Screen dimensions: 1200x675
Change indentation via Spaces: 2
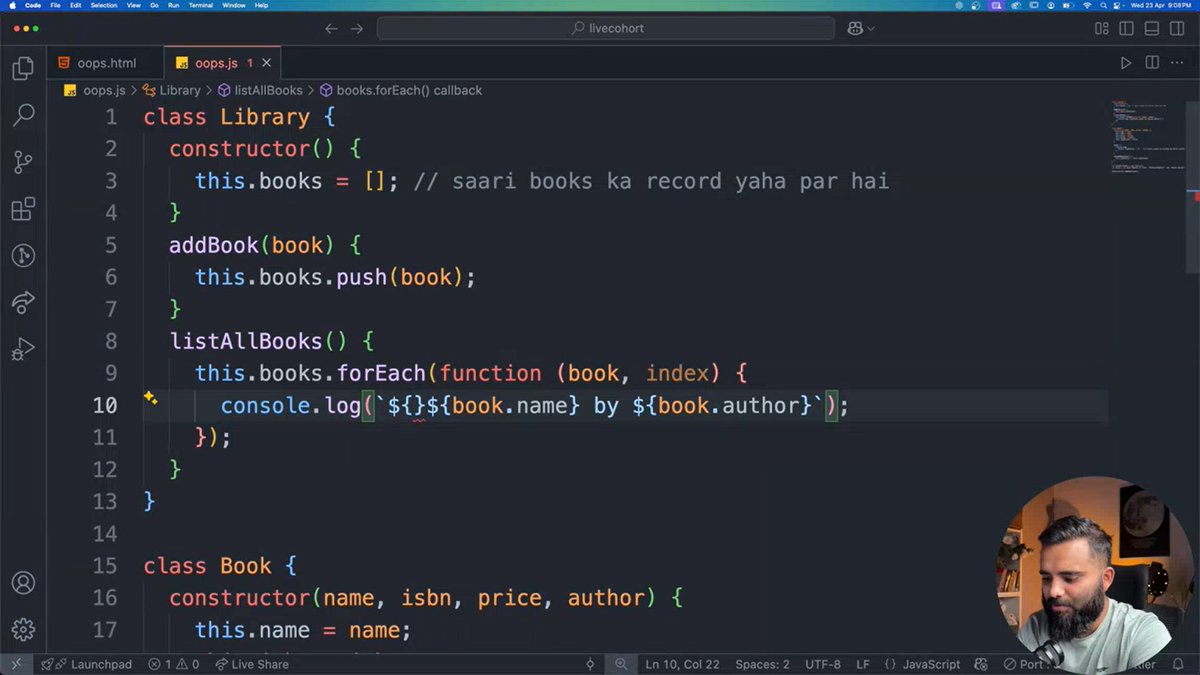pos(762,664)
